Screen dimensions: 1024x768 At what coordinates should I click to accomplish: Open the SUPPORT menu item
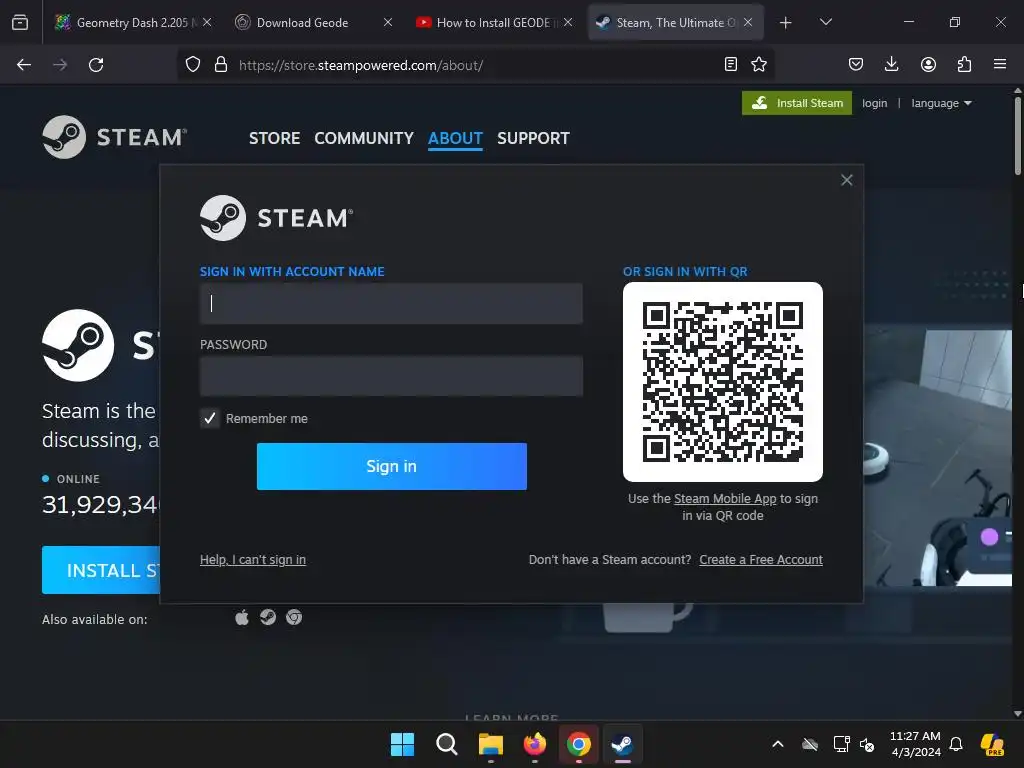point(533,138)
